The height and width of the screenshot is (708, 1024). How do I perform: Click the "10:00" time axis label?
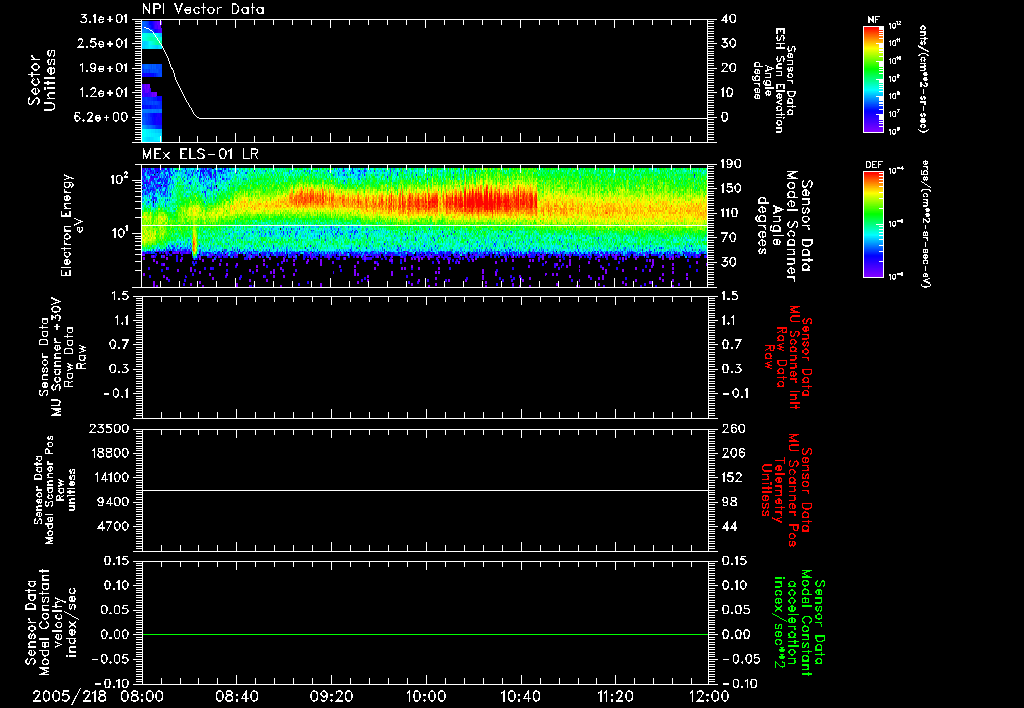pos(425,696)
